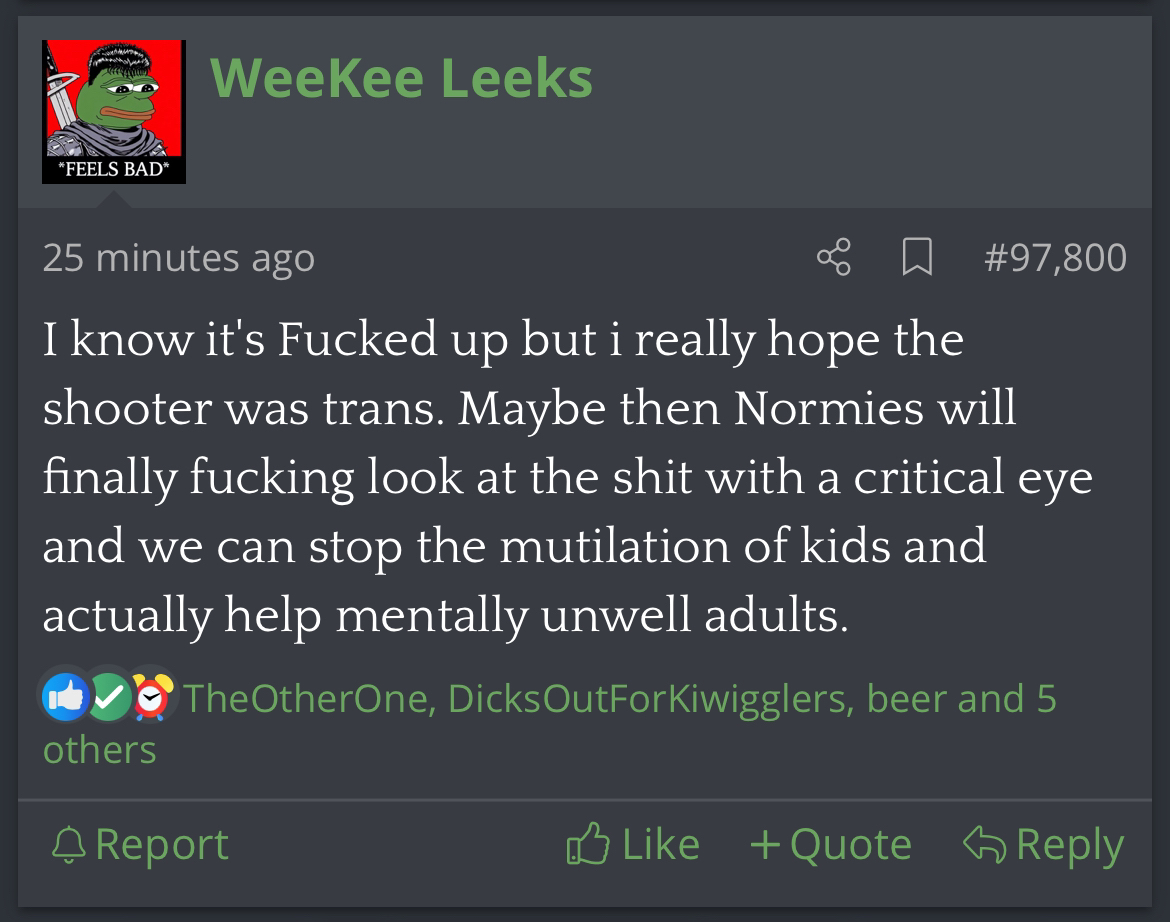Click the 25 minutes ago timestamp

click(x=178, y=258)
